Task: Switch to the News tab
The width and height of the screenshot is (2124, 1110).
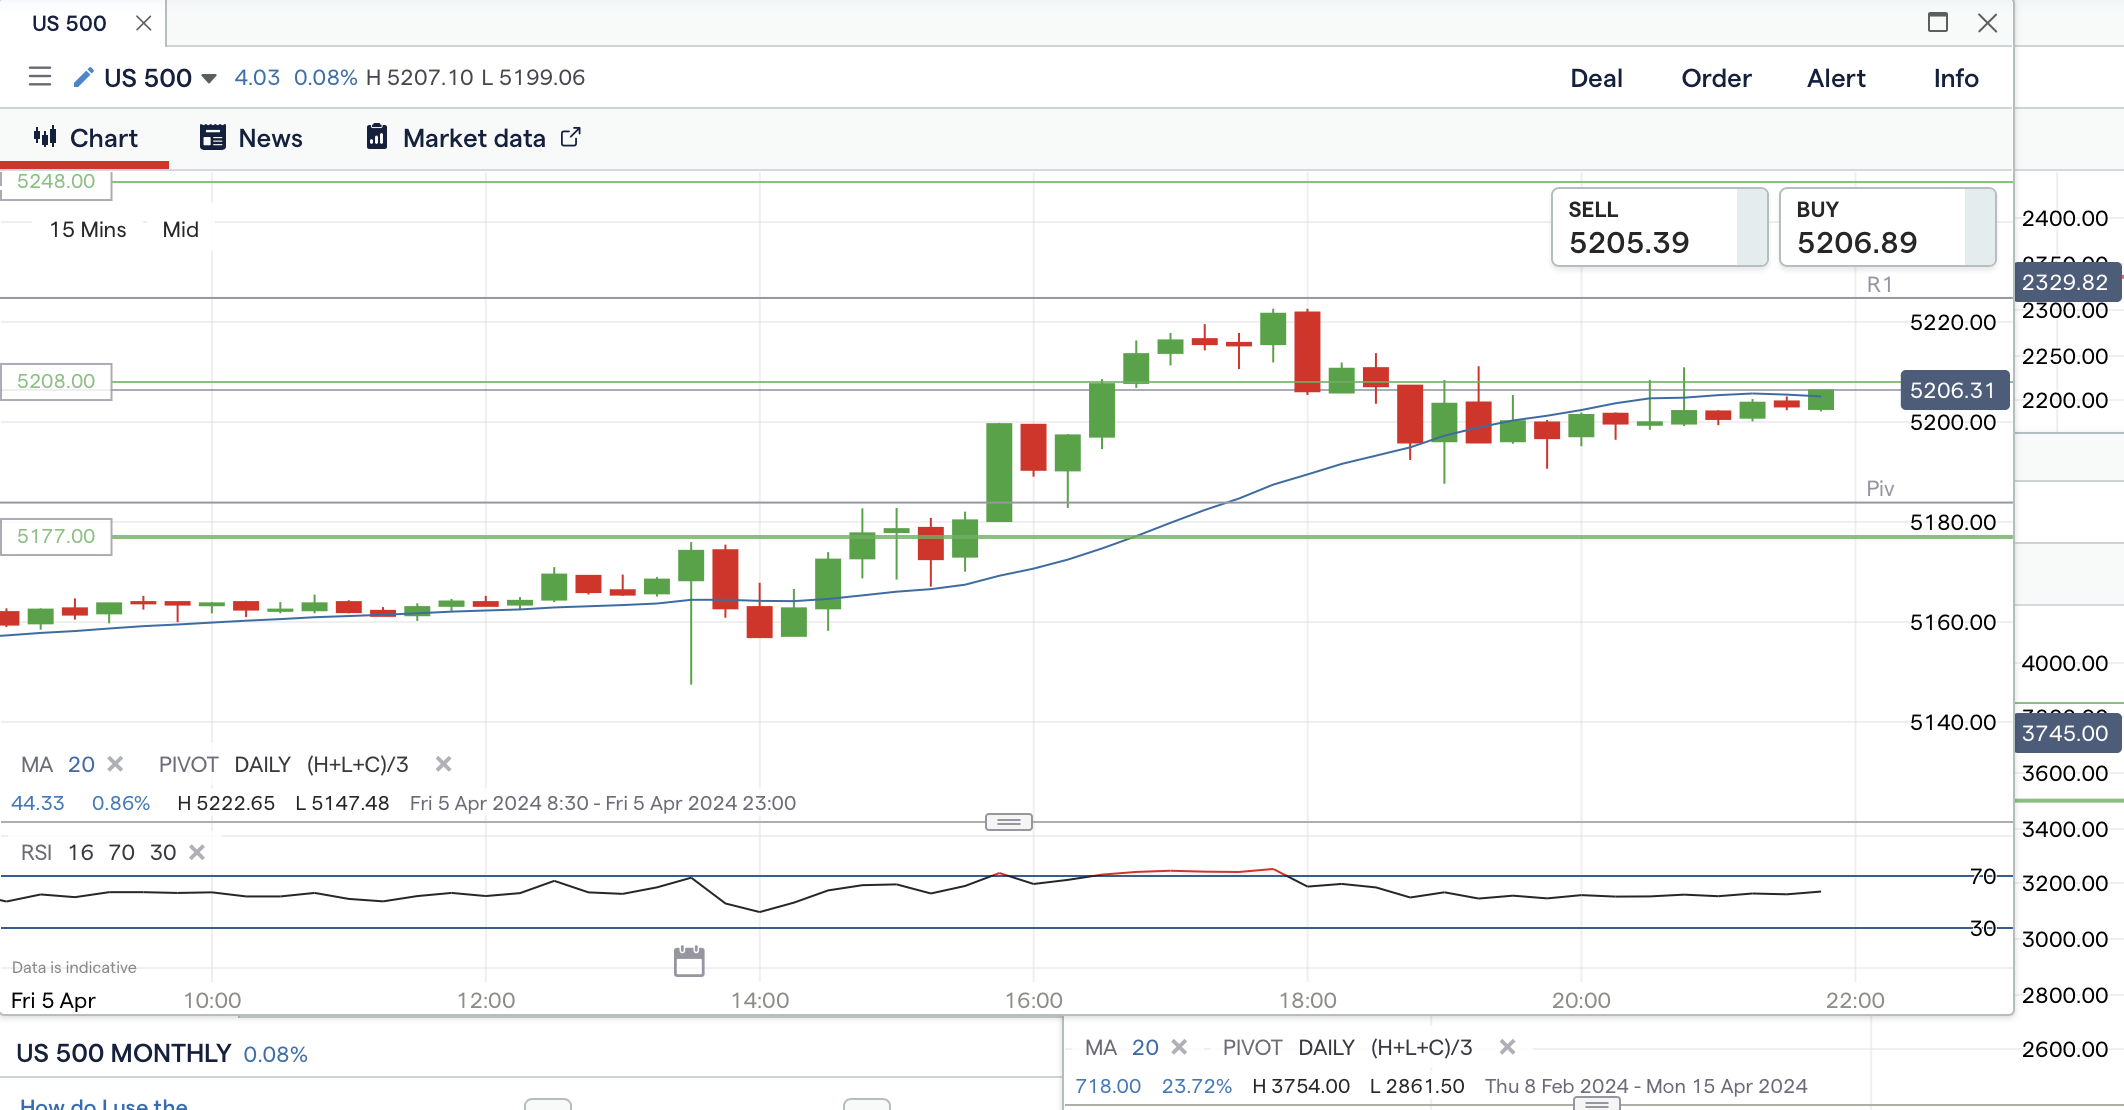Action: point(251,138)
